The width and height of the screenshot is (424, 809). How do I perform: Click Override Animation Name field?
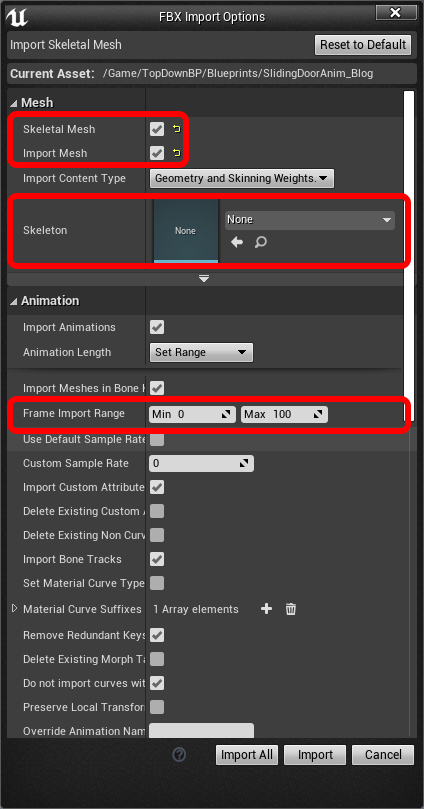tap(201, 730)
